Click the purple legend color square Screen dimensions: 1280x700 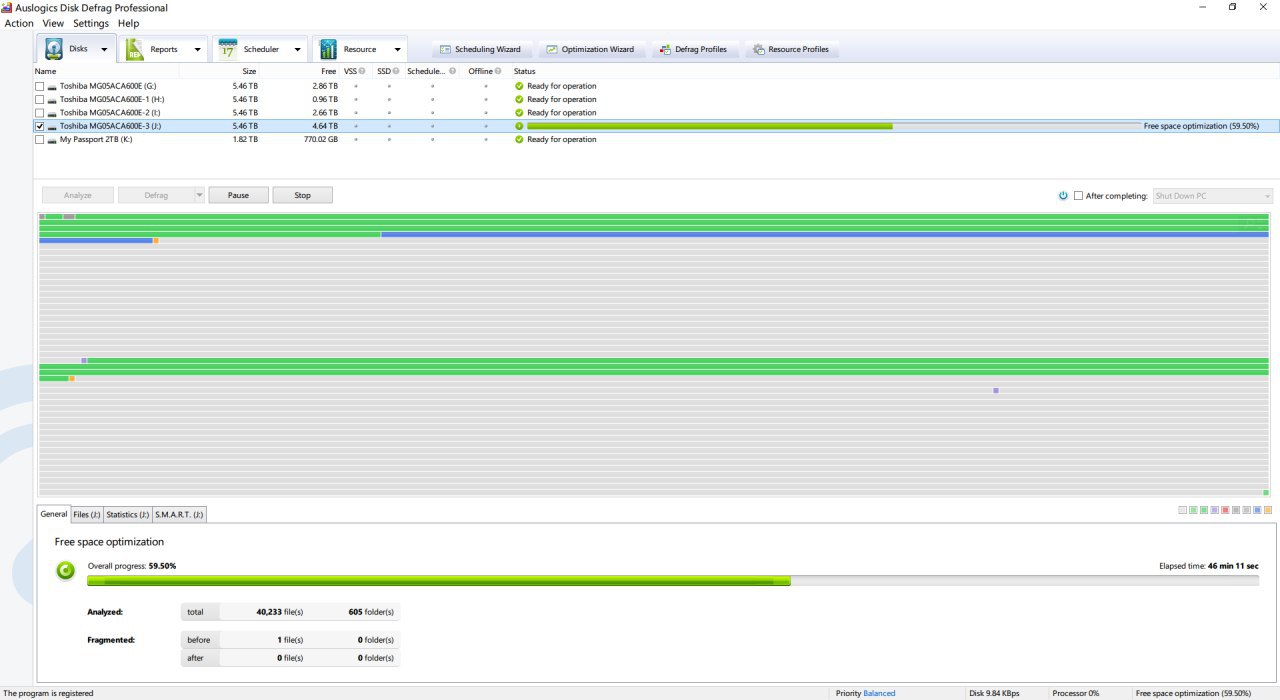[1214, 510]
